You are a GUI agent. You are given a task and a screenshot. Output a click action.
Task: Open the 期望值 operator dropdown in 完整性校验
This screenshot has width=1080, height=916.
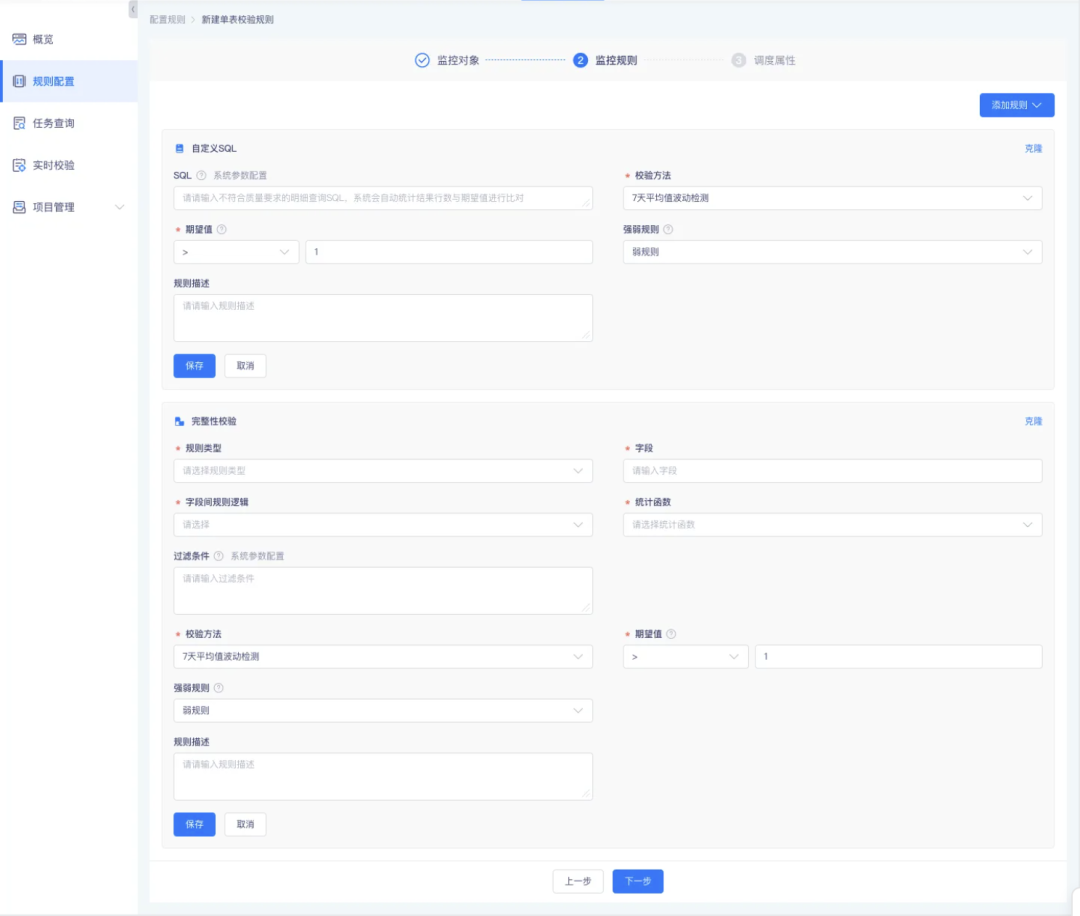tap(685, 656)
